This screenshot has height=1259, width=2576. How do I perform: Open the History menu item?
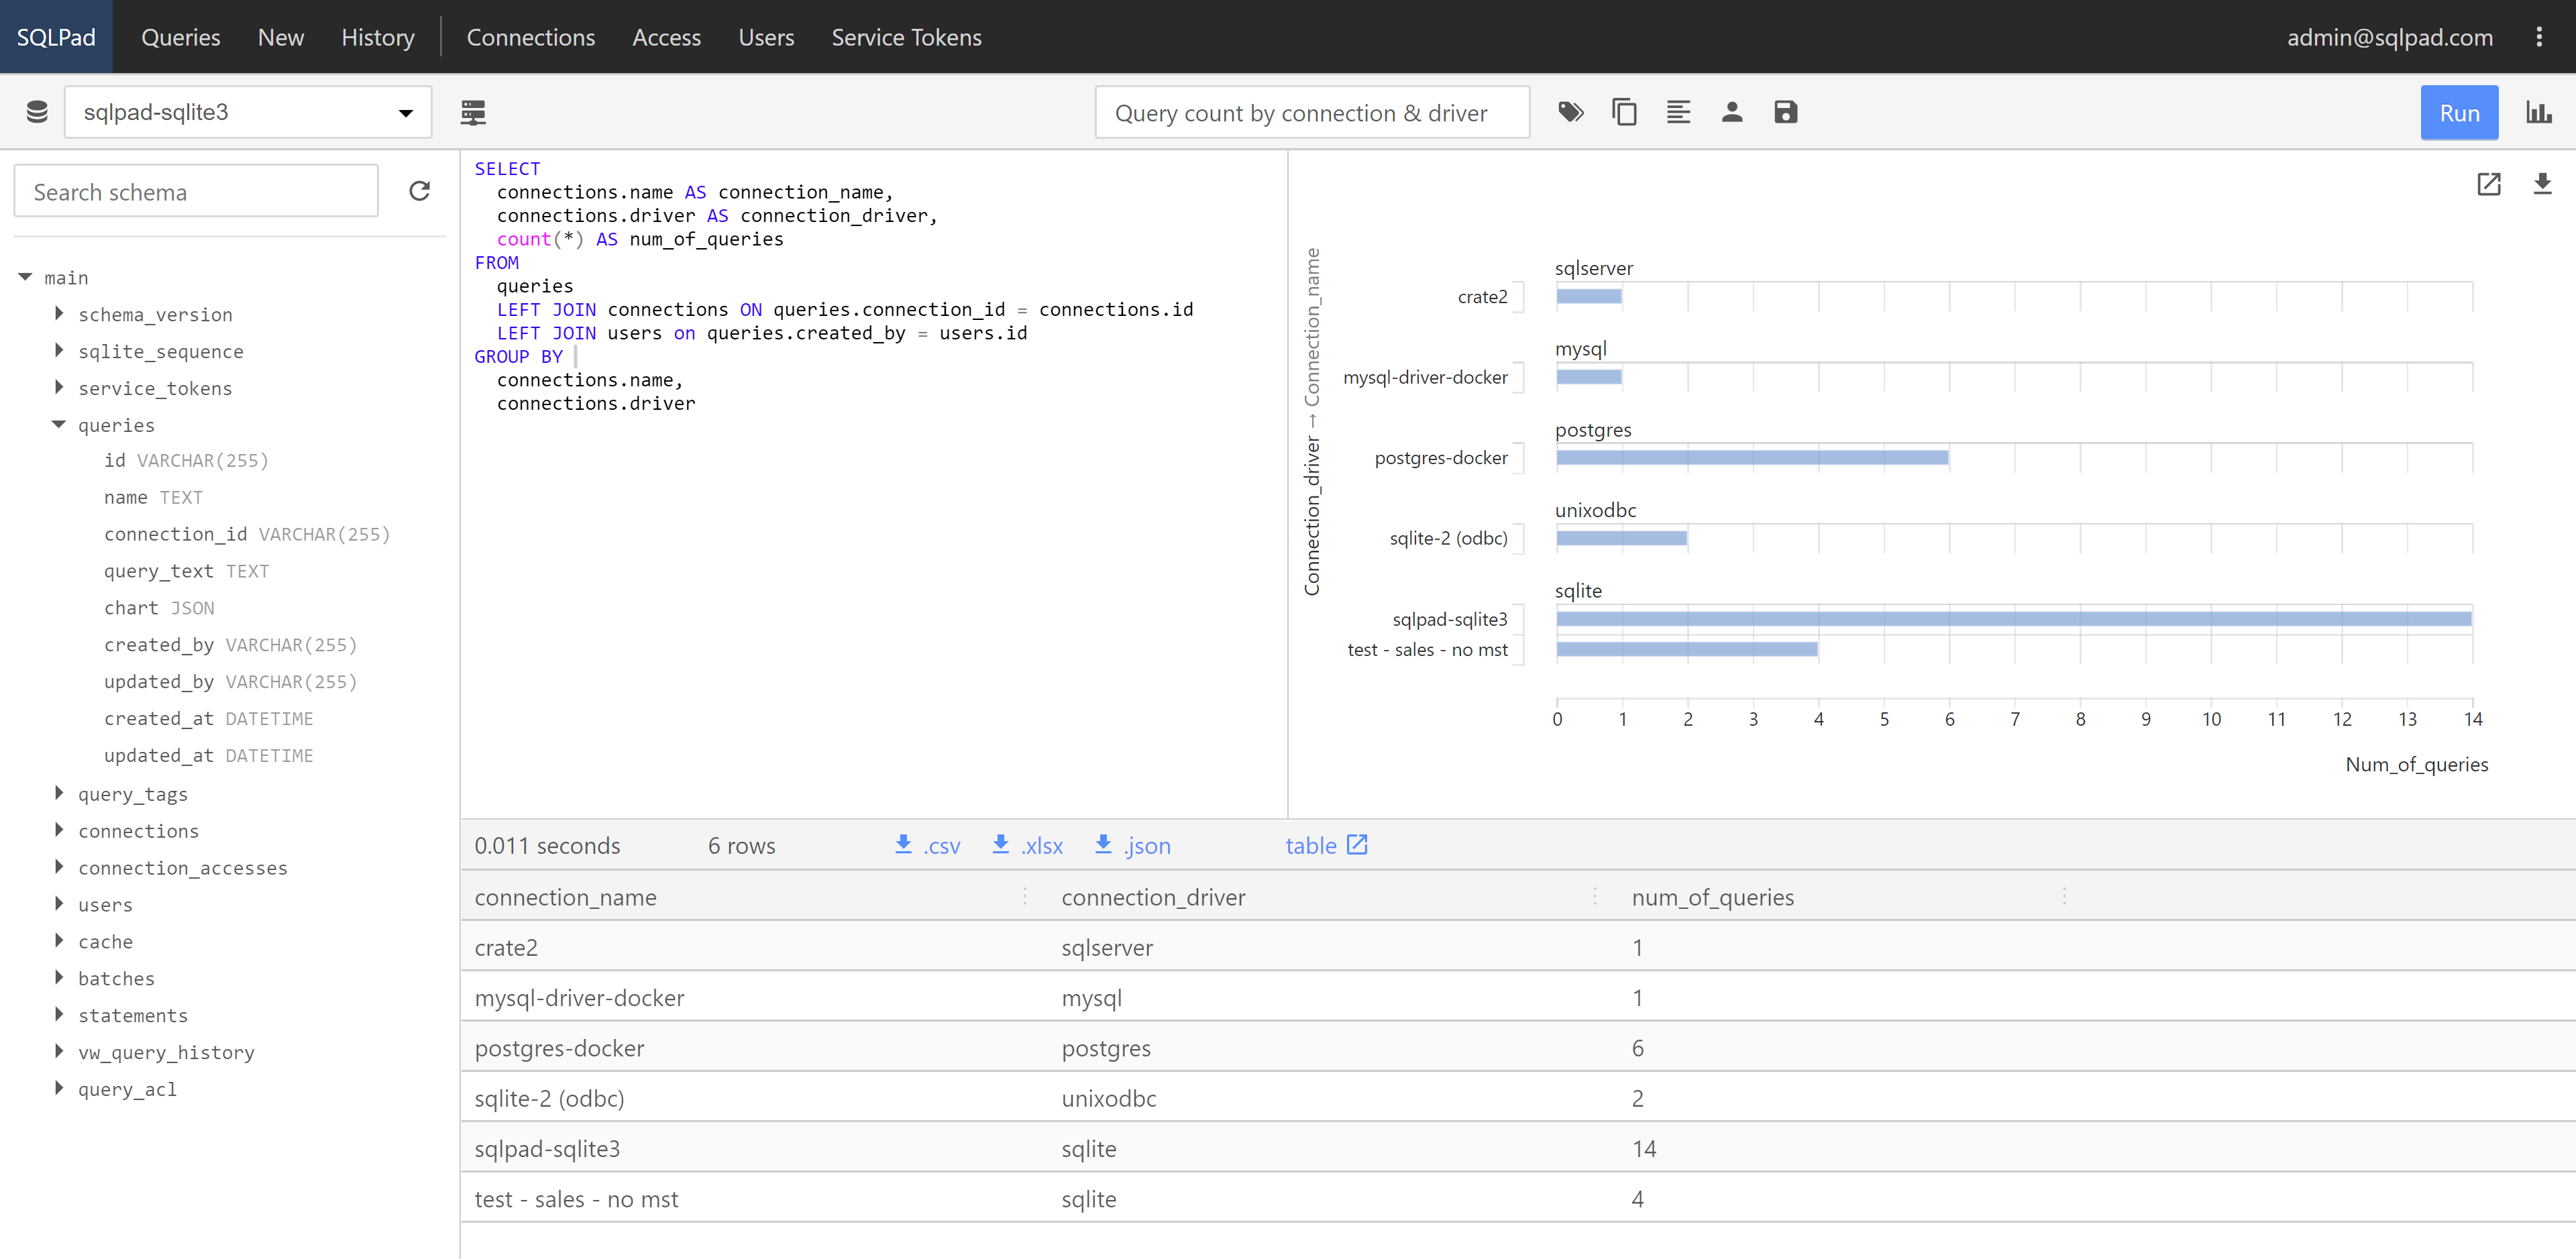pyautogui.click(x=377, y=37)
